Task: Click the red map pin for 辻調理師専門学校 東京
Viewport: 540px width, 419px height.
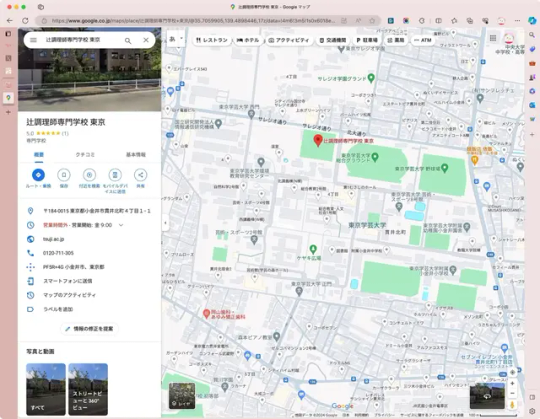Action: coord(318,140)
